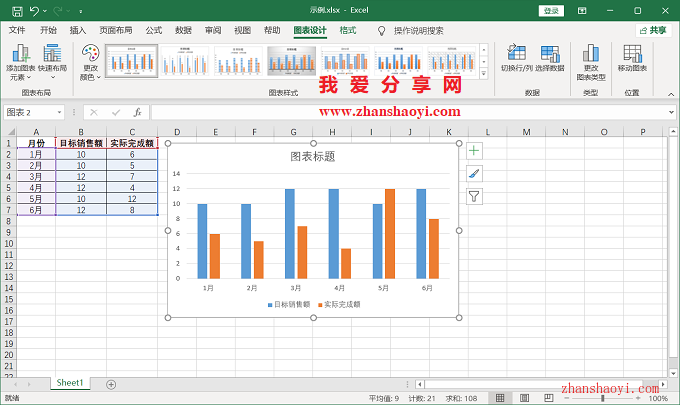Click the orange bar for 5月
Viewport: 680px width, 405px height.
(x=390, y=234)
